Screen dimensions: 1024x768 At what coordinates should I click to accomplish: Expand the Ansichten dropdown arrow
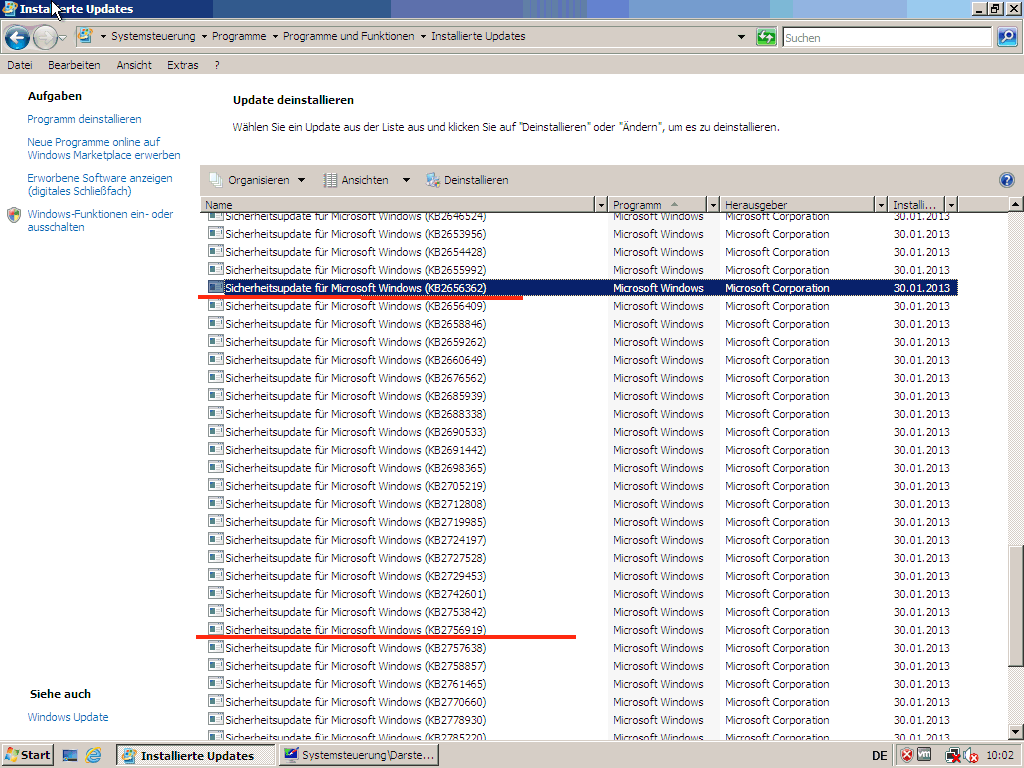coord(406,180)
